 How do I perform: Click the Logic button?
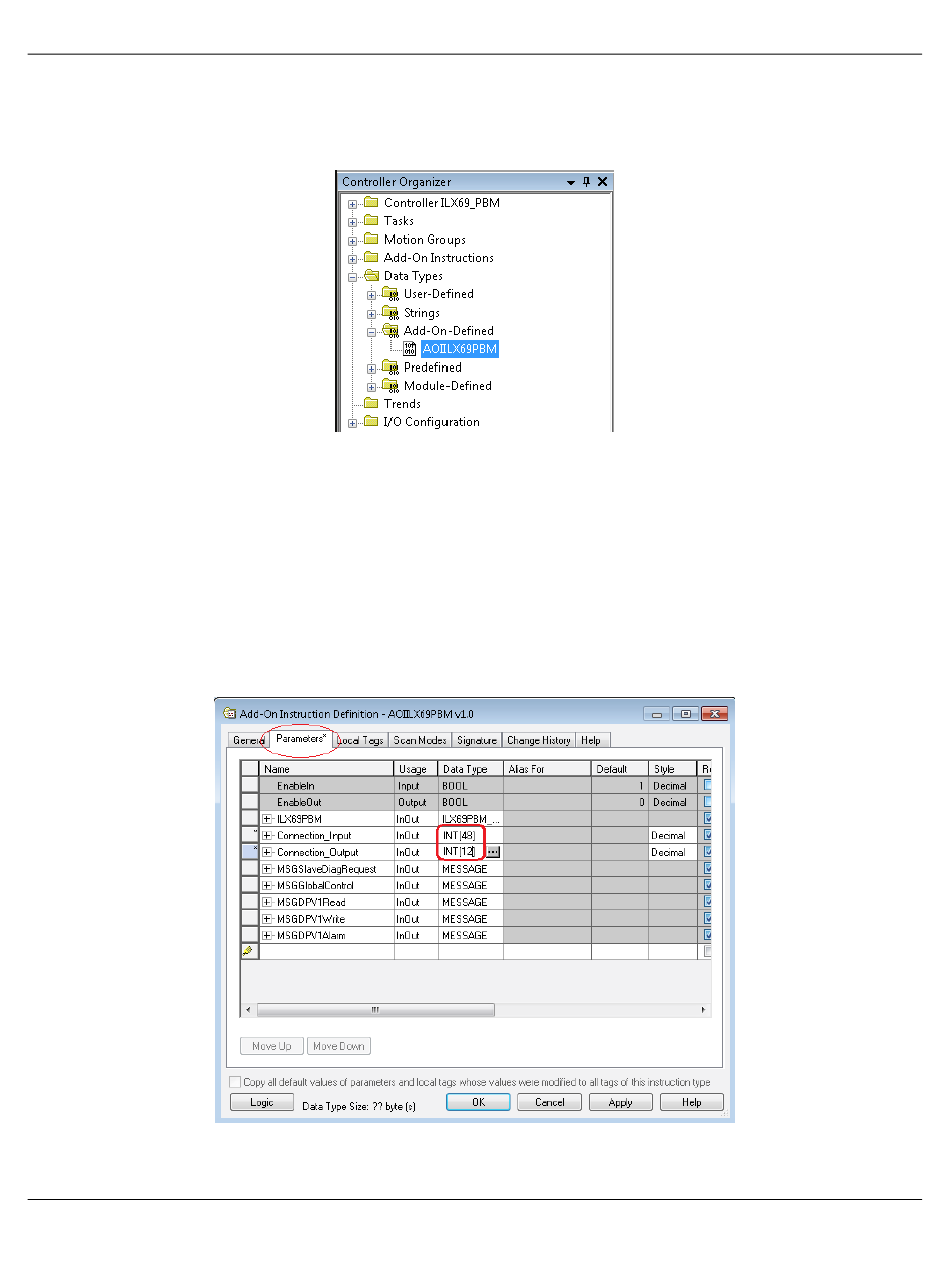(262, 1102)
